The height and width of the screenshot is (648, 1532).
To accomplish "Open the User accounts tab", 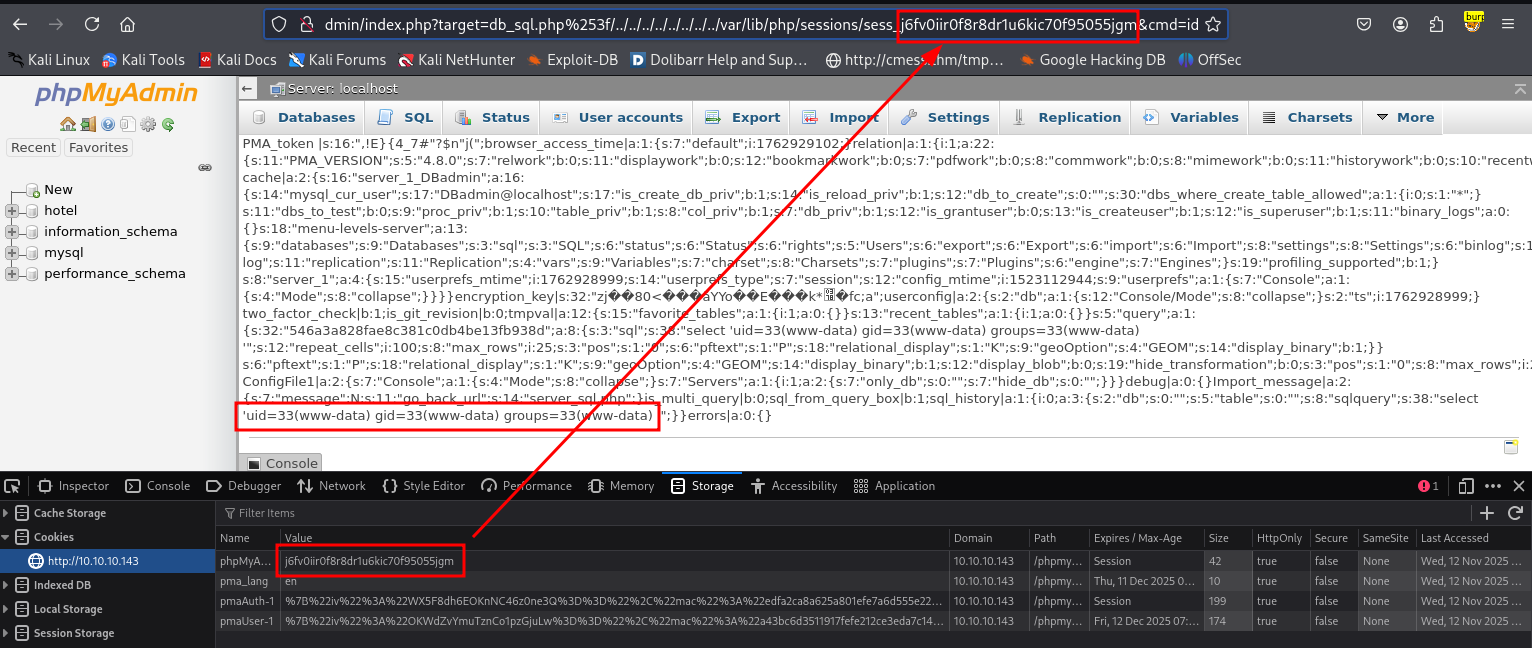I will [x=617, y=117].
